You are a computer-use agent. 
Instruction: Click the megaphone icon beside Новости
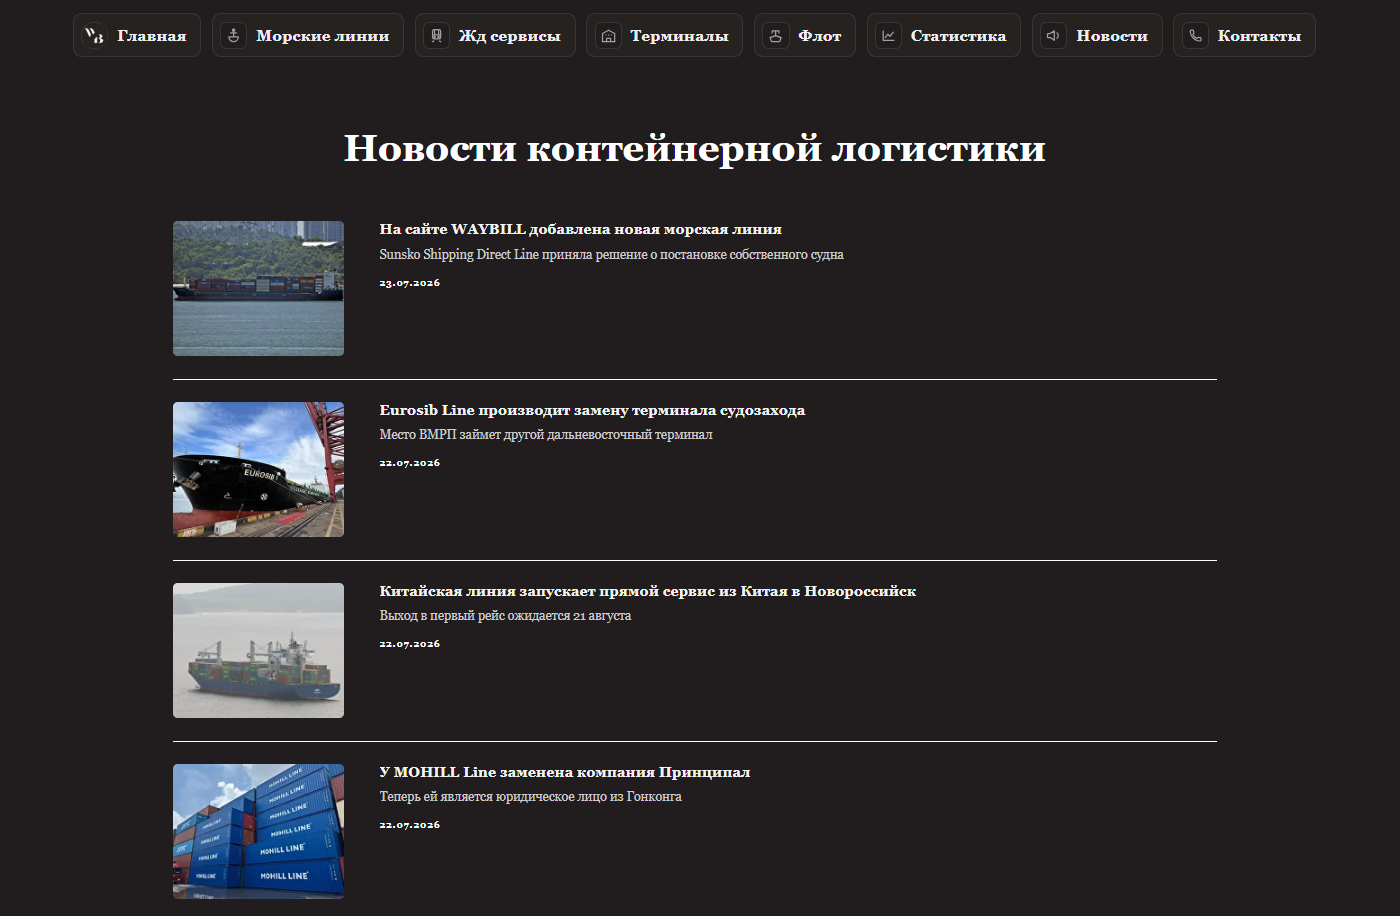click(x=1053, y=35)
